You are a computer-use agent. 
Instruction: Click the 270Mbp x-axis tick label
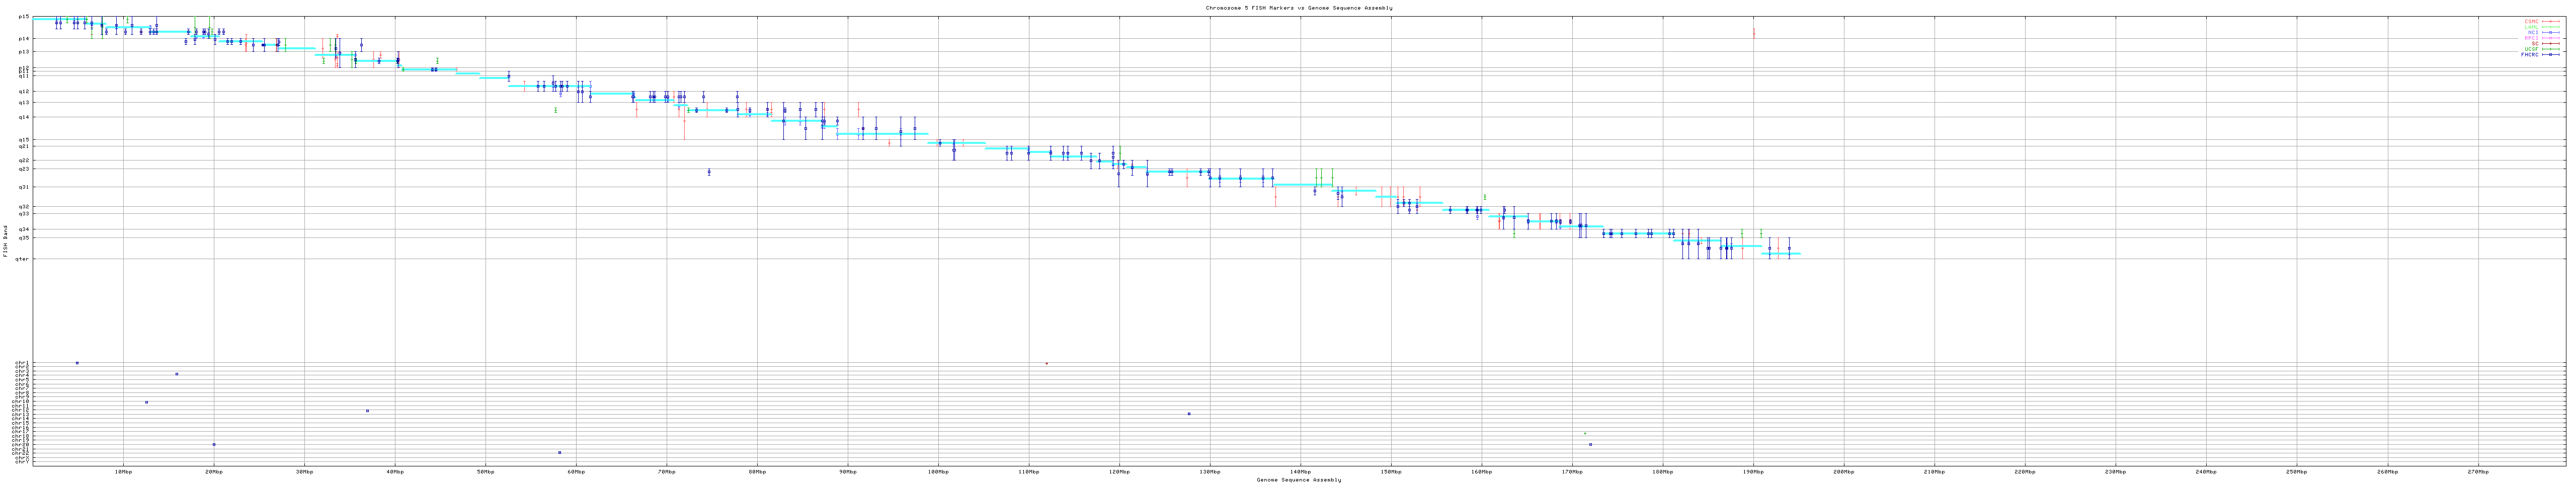click(x=2477, y=471)
